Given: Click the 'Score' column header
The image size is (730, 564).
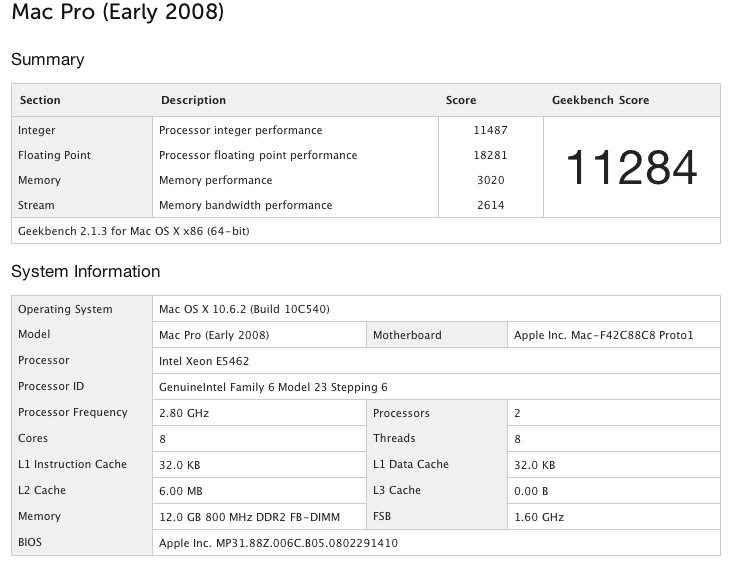Looking at the screenshot, I should pyautogui.click(x=461, y=100).
